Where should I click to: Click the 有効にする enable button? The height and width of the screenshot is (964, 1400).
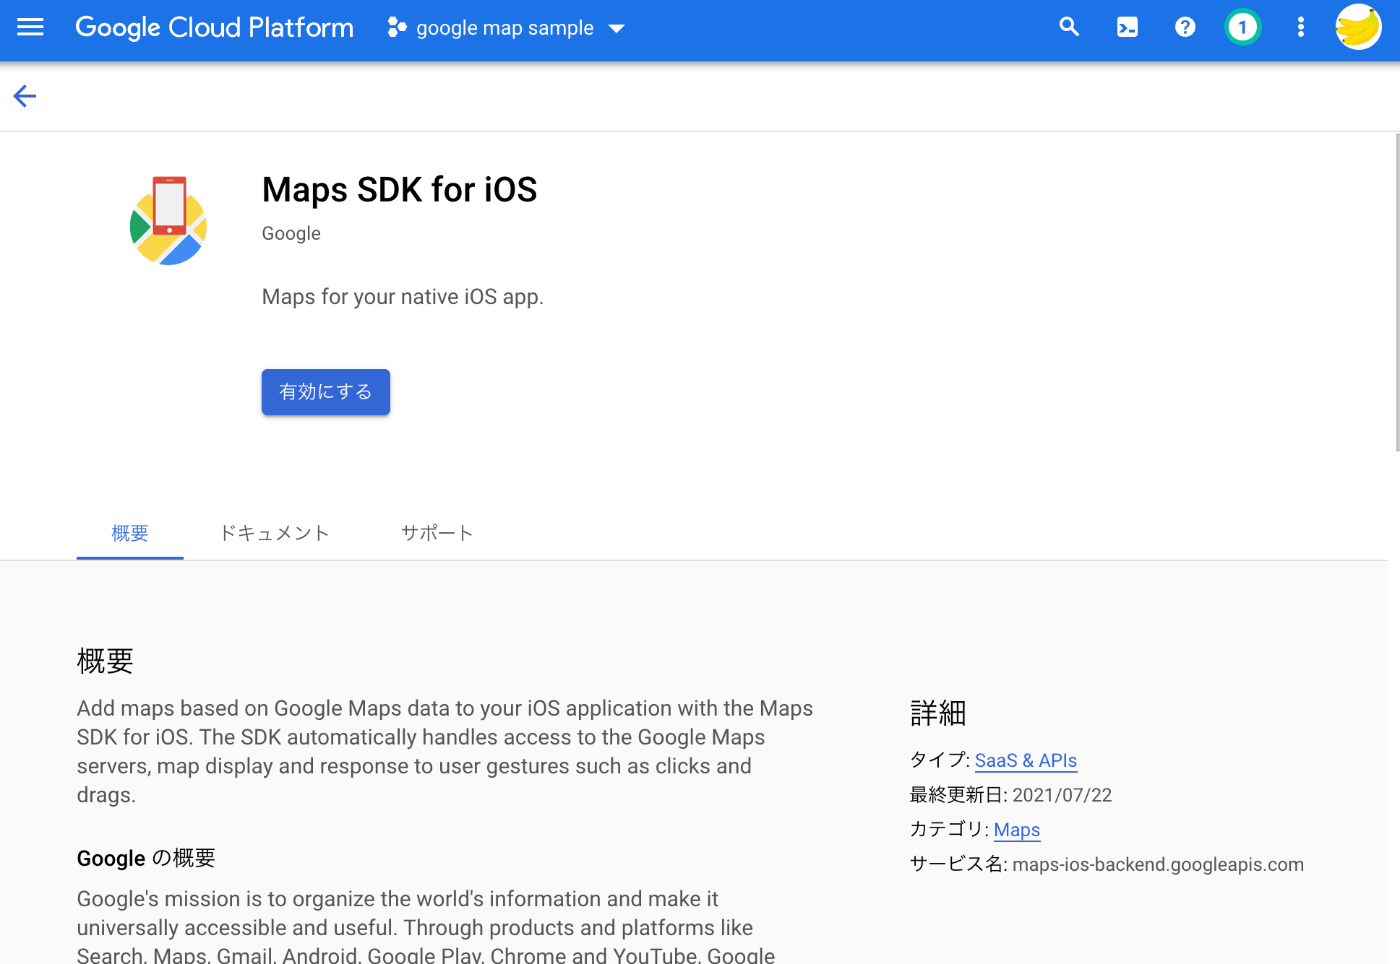(x=326, y=392)
